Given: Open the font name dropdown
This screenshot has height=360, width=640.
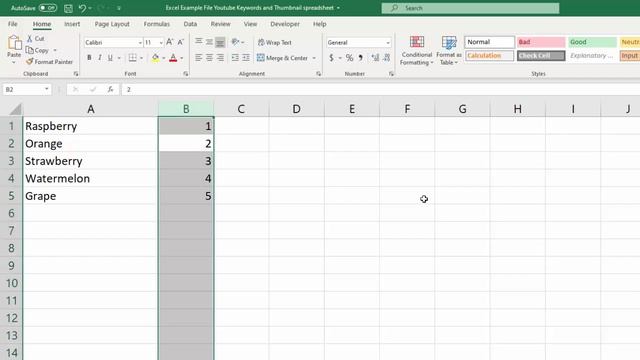Looking at the screenshot, I should point(140,42).
